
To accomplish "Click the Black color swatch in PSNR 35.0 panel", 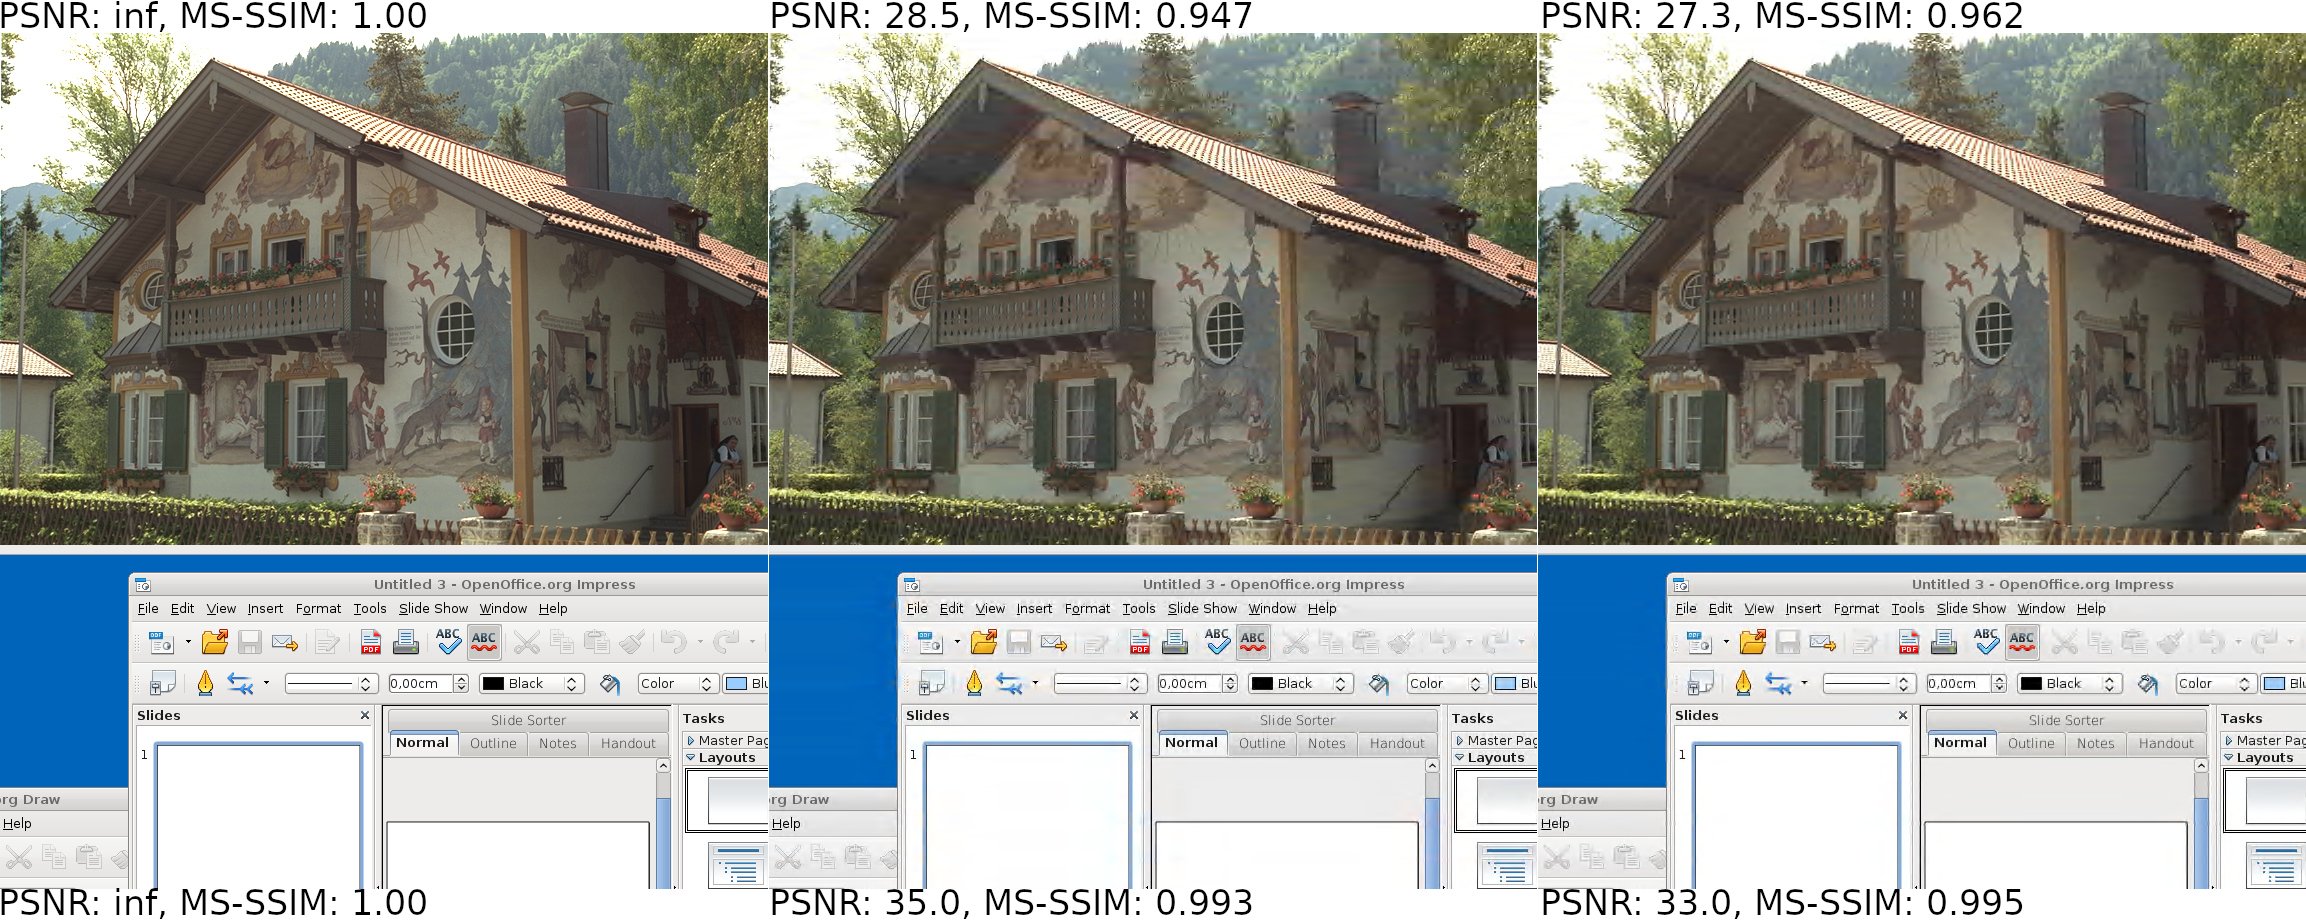I will pyautogui.click(x=1263, y=684).
